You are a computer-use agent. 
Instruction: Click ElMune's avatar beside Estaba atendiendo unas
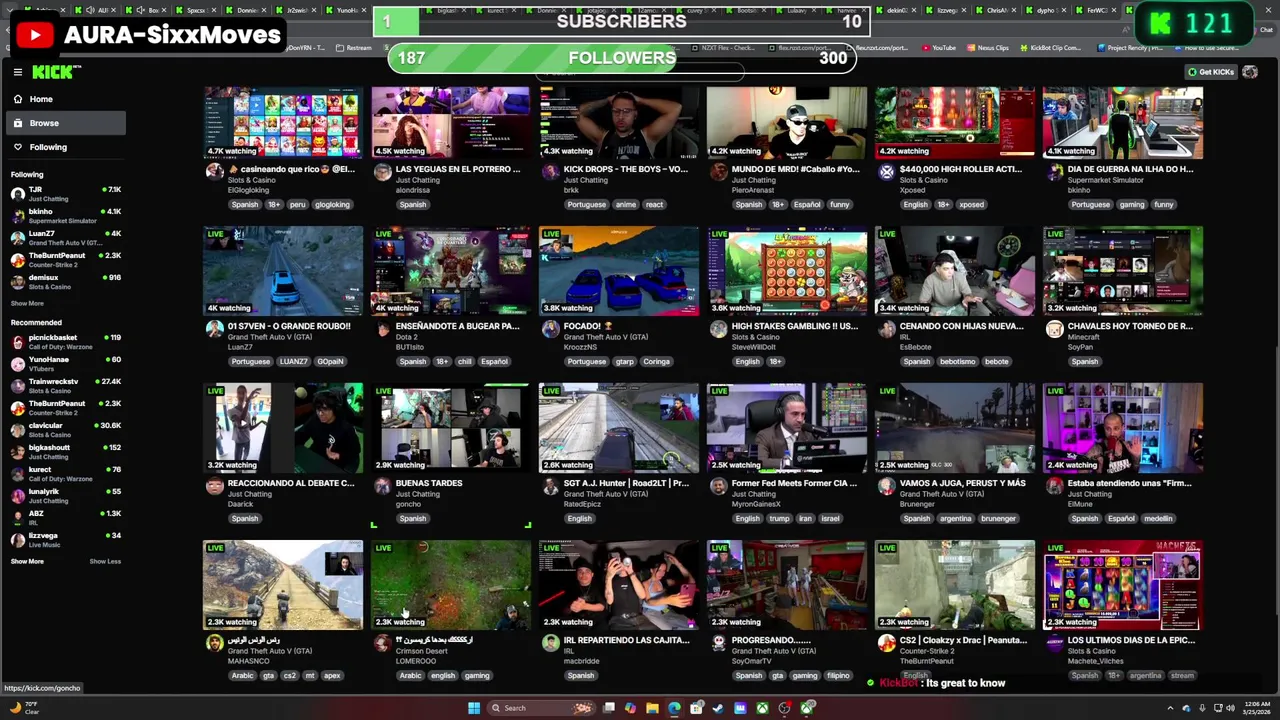point(1054,486)
